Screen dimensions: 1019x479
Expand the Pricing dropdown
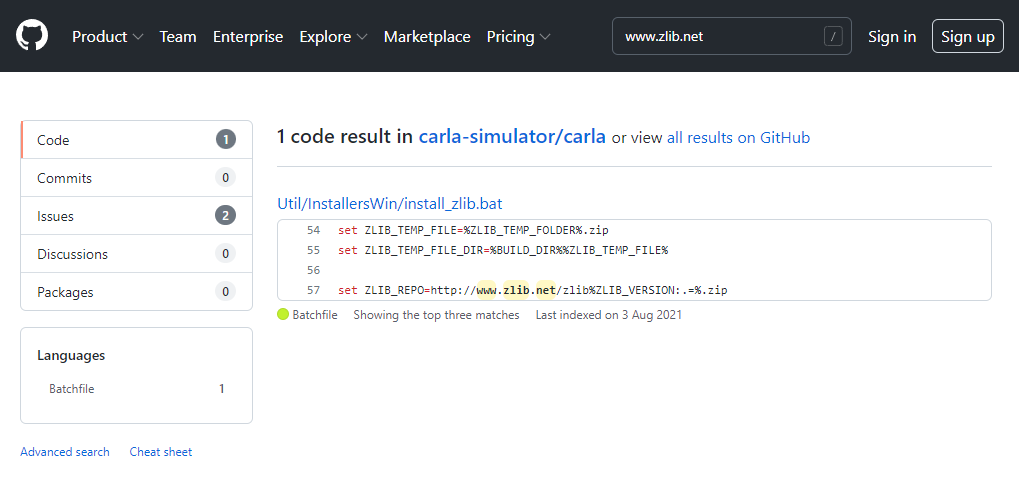519,36
